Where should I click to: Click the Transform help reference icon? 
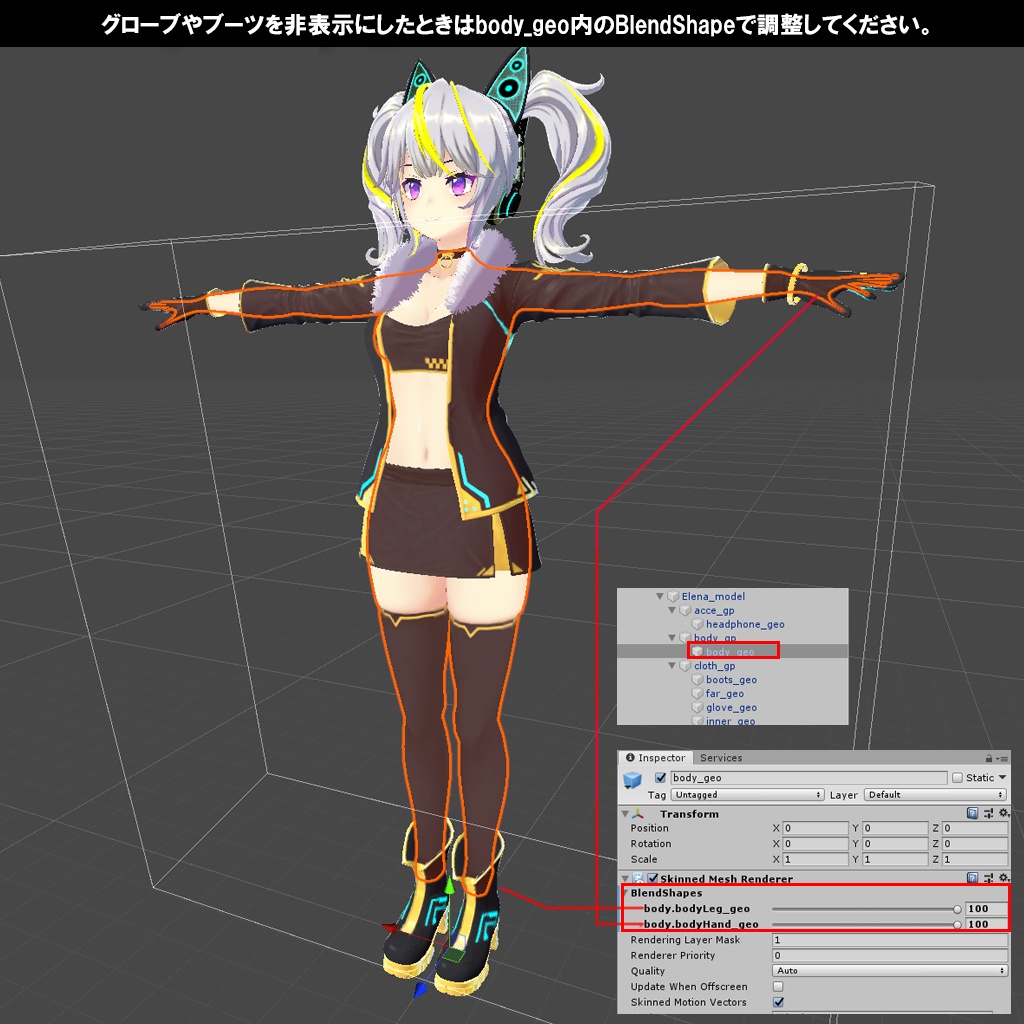pyautogui.click(x=971, y=812)
